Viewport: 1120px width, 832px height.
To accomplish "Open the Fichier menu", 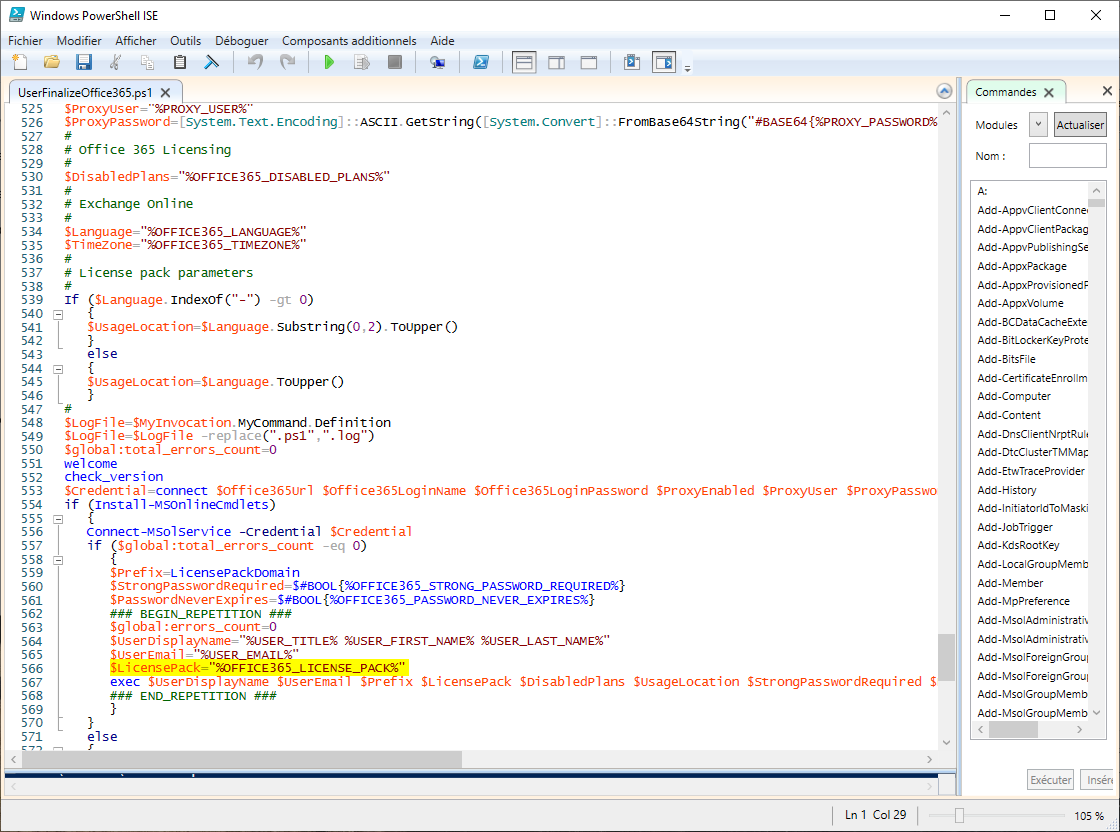I will [x=25, y=41].
